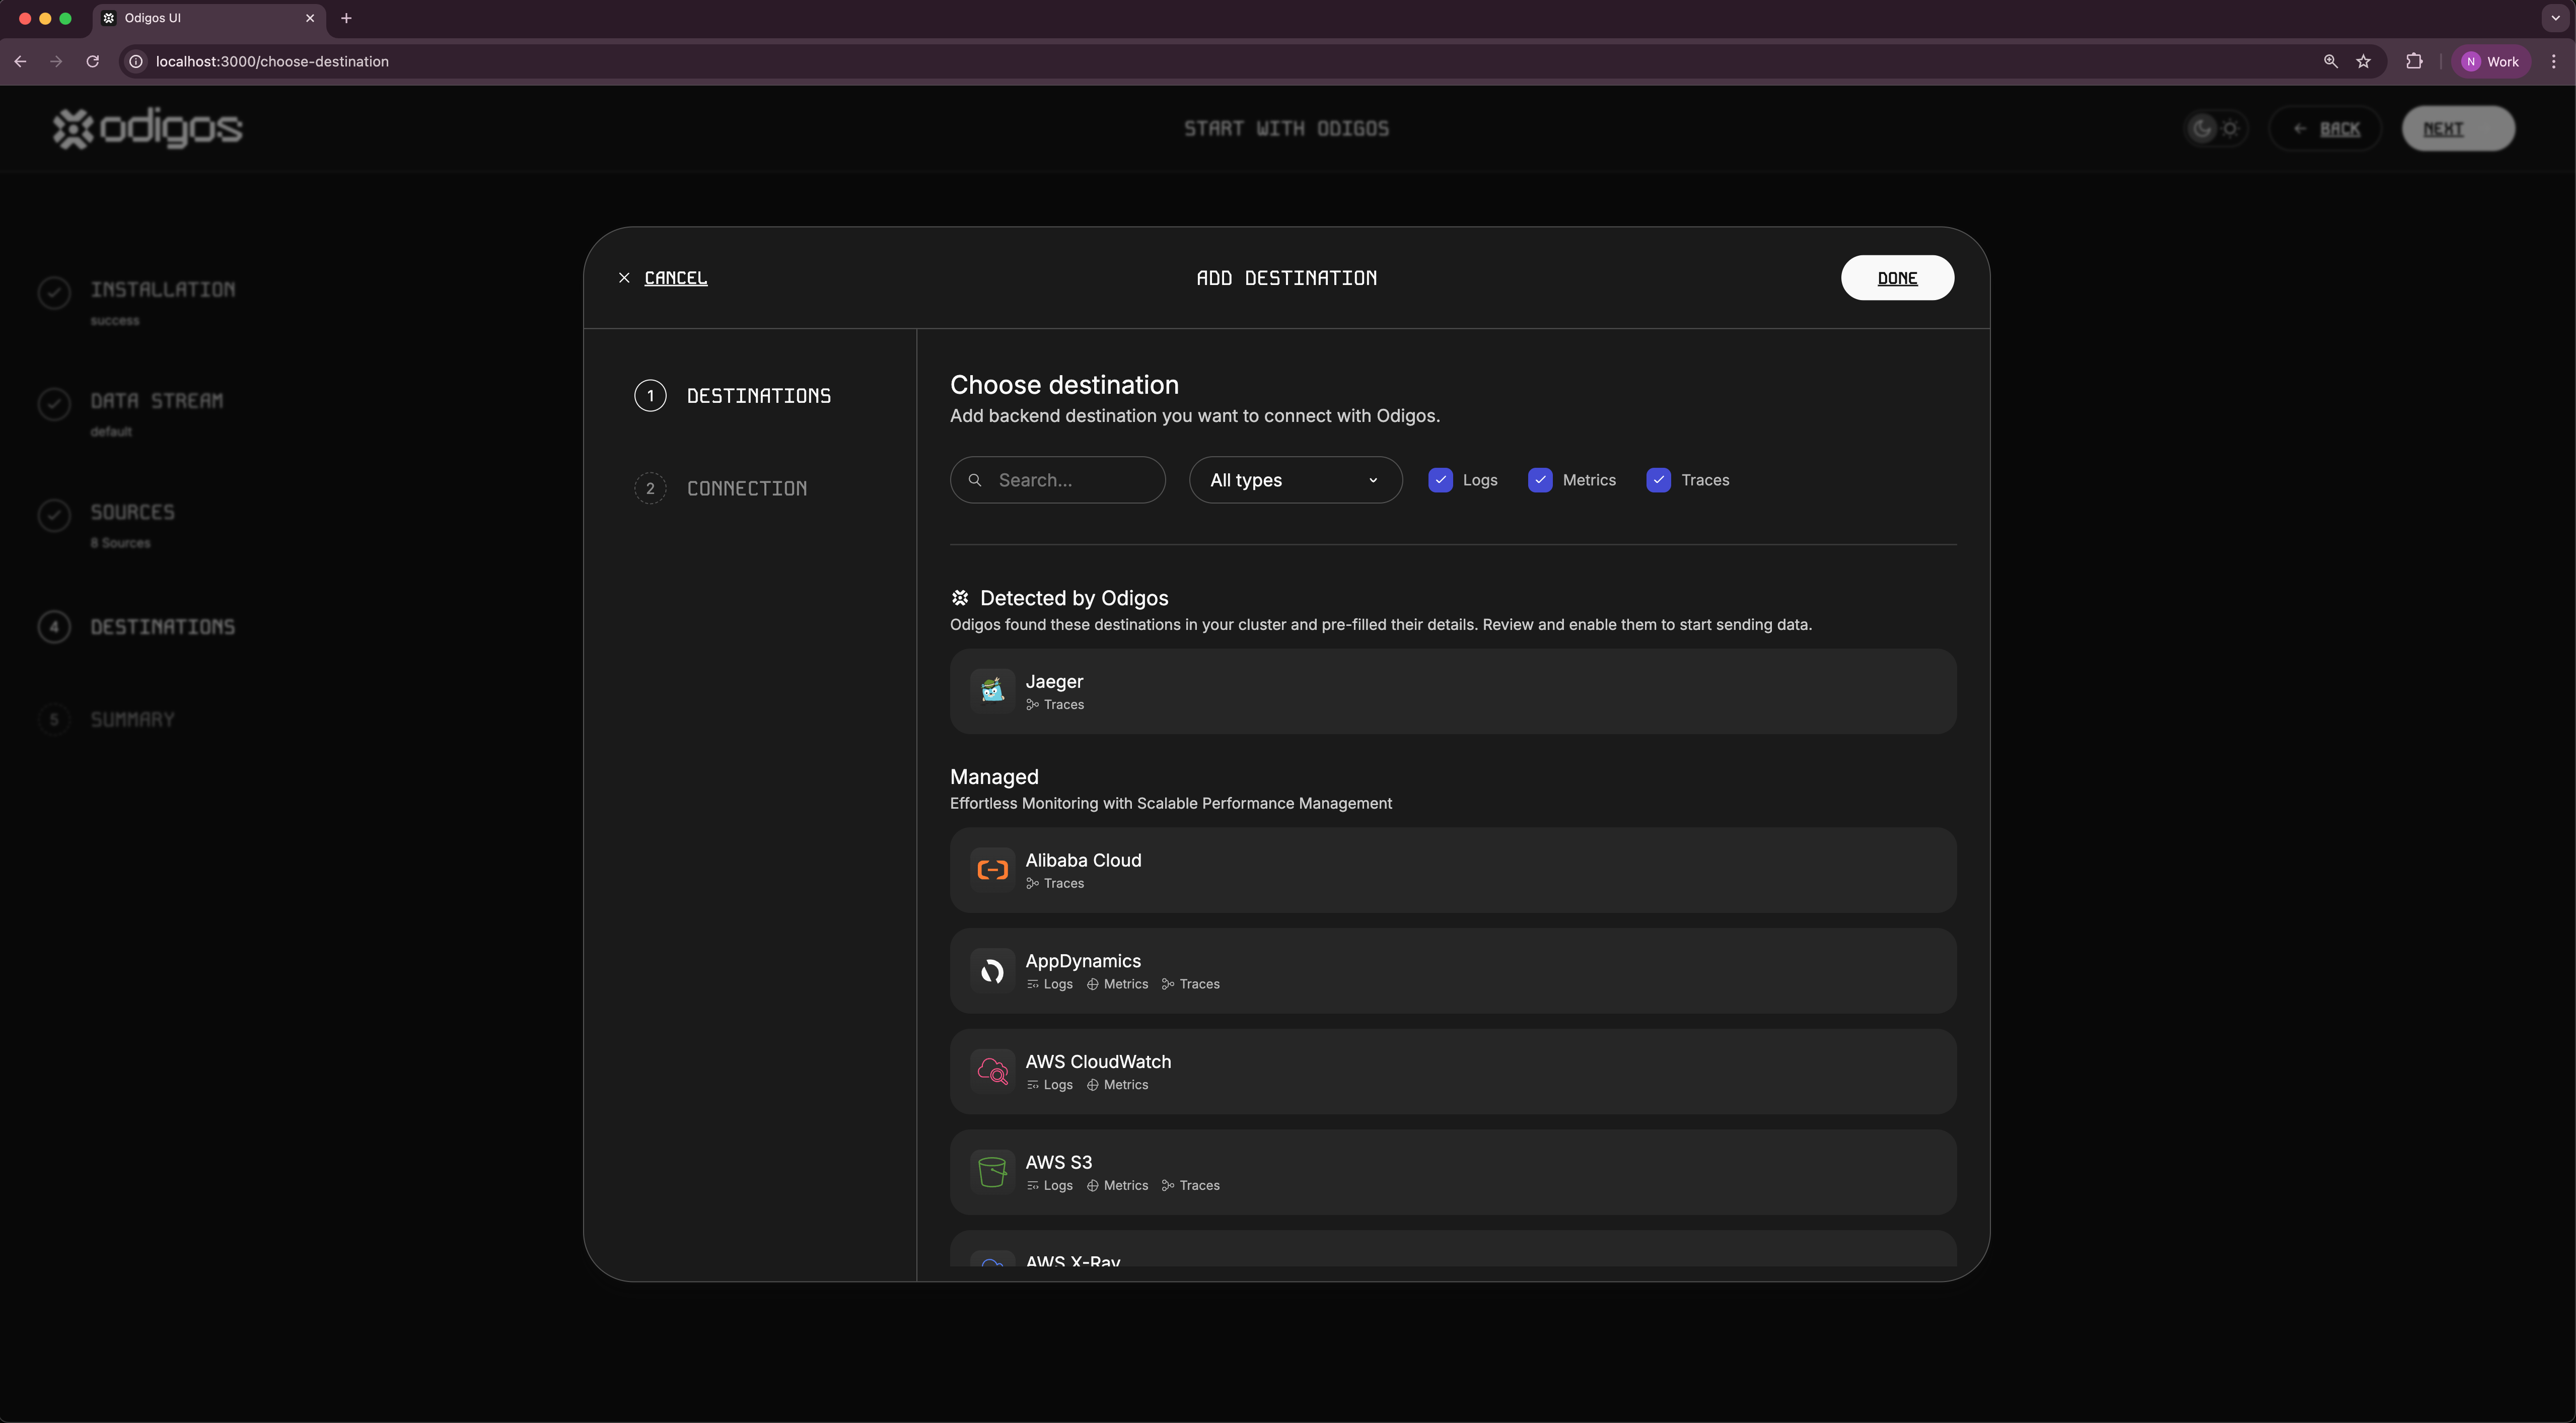Select the Destinations step
The width and height of the screenshot is (2576, 1423).
[758, 396]
